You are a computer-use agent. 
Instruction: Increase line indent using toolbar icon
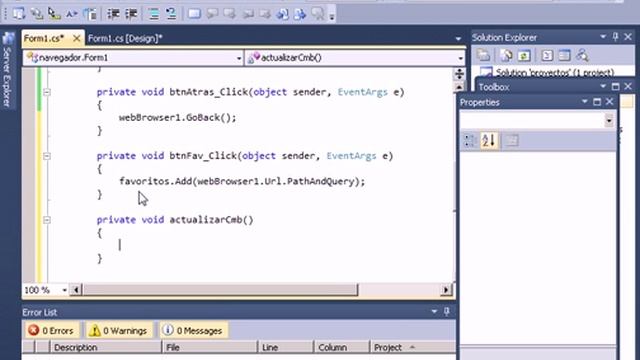coord(131,14)
